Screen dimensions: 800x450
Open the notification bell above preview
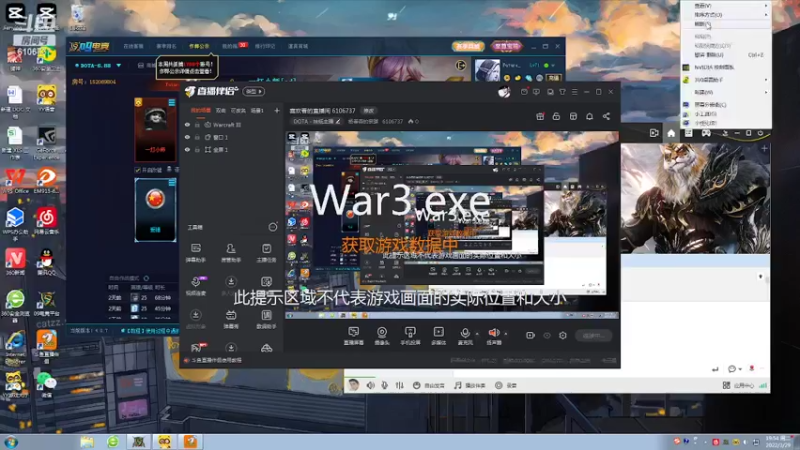click(x=589, y=117)
